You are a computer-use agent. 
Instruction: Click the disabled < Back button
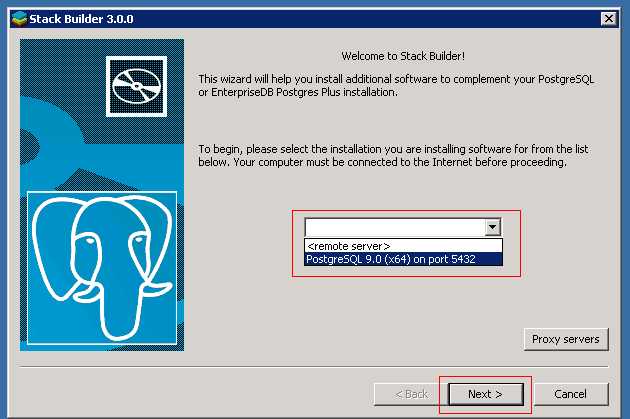pyautogui.click(x=411, y=394)
